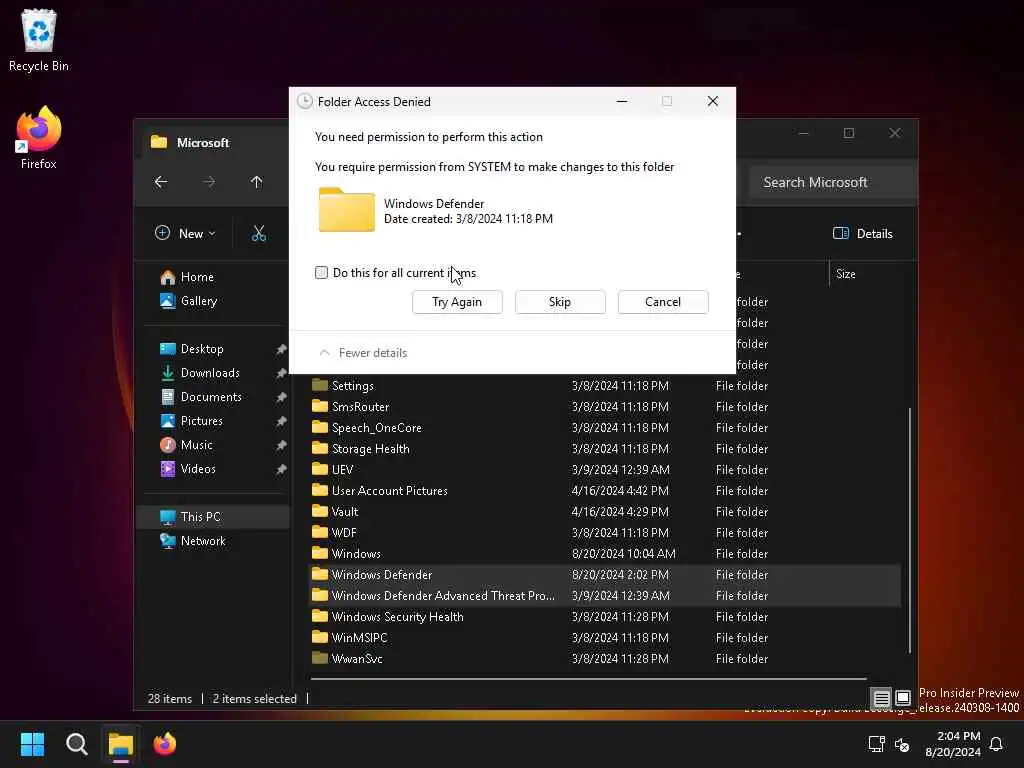Click the Cancel button in dialog
The image size is (1024, 768).
pyautogui.click(x=663, y=302)
